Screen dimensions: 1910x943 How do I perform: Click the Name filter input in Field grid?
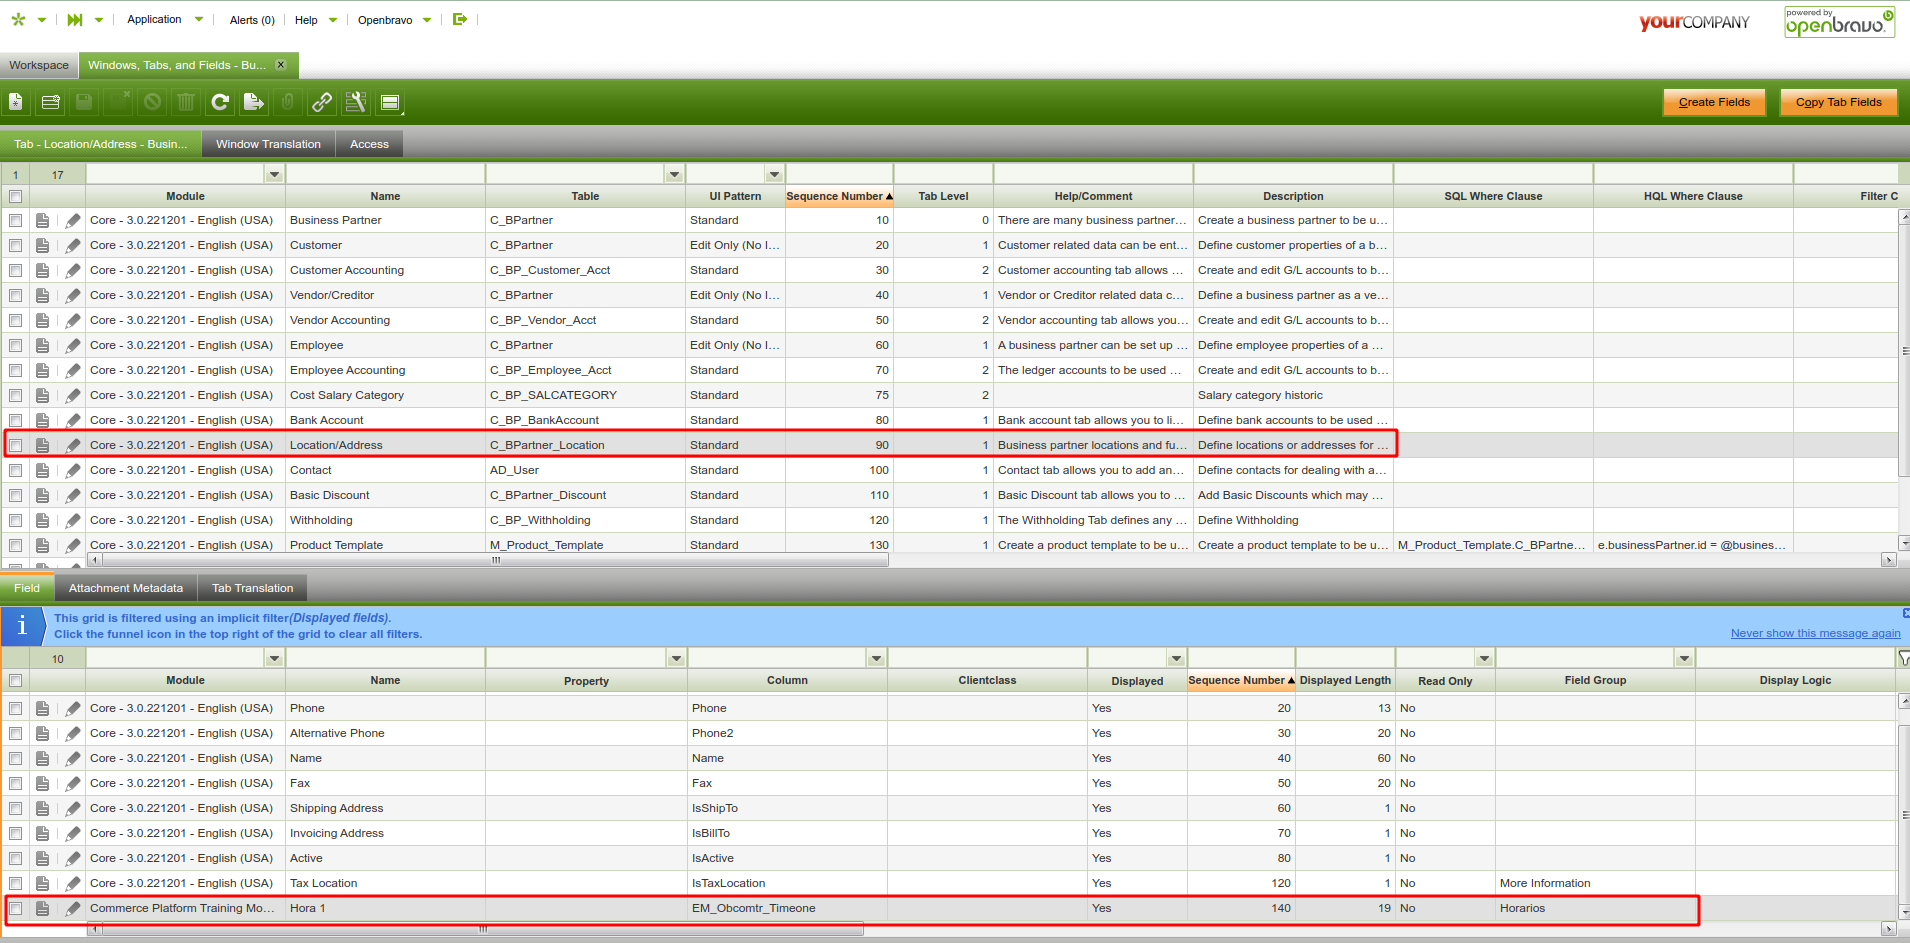pyautogui.click(x=385, y=658)
